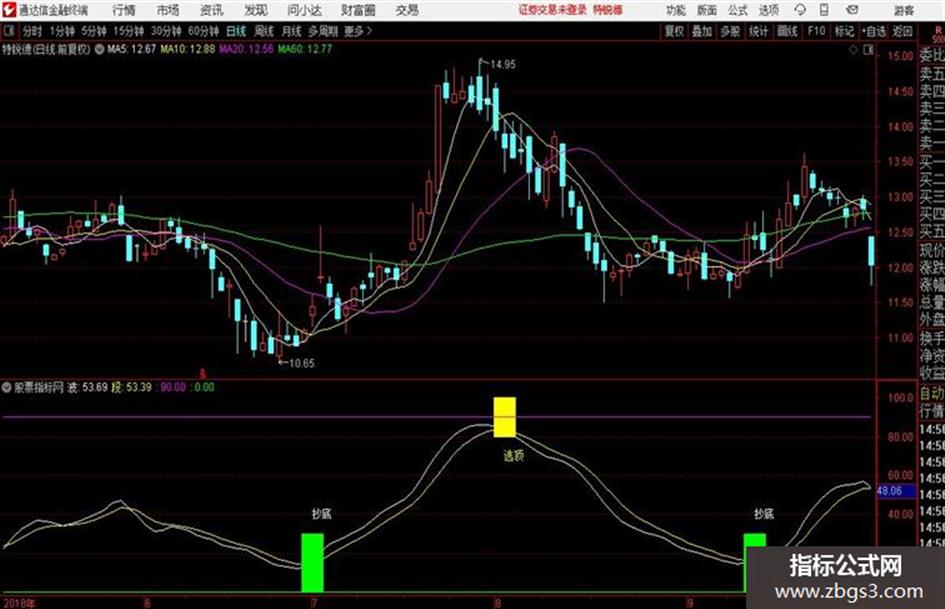Switch to the 1分钟 period
This screenshot has height=609, width=945.
pos(62,31)
